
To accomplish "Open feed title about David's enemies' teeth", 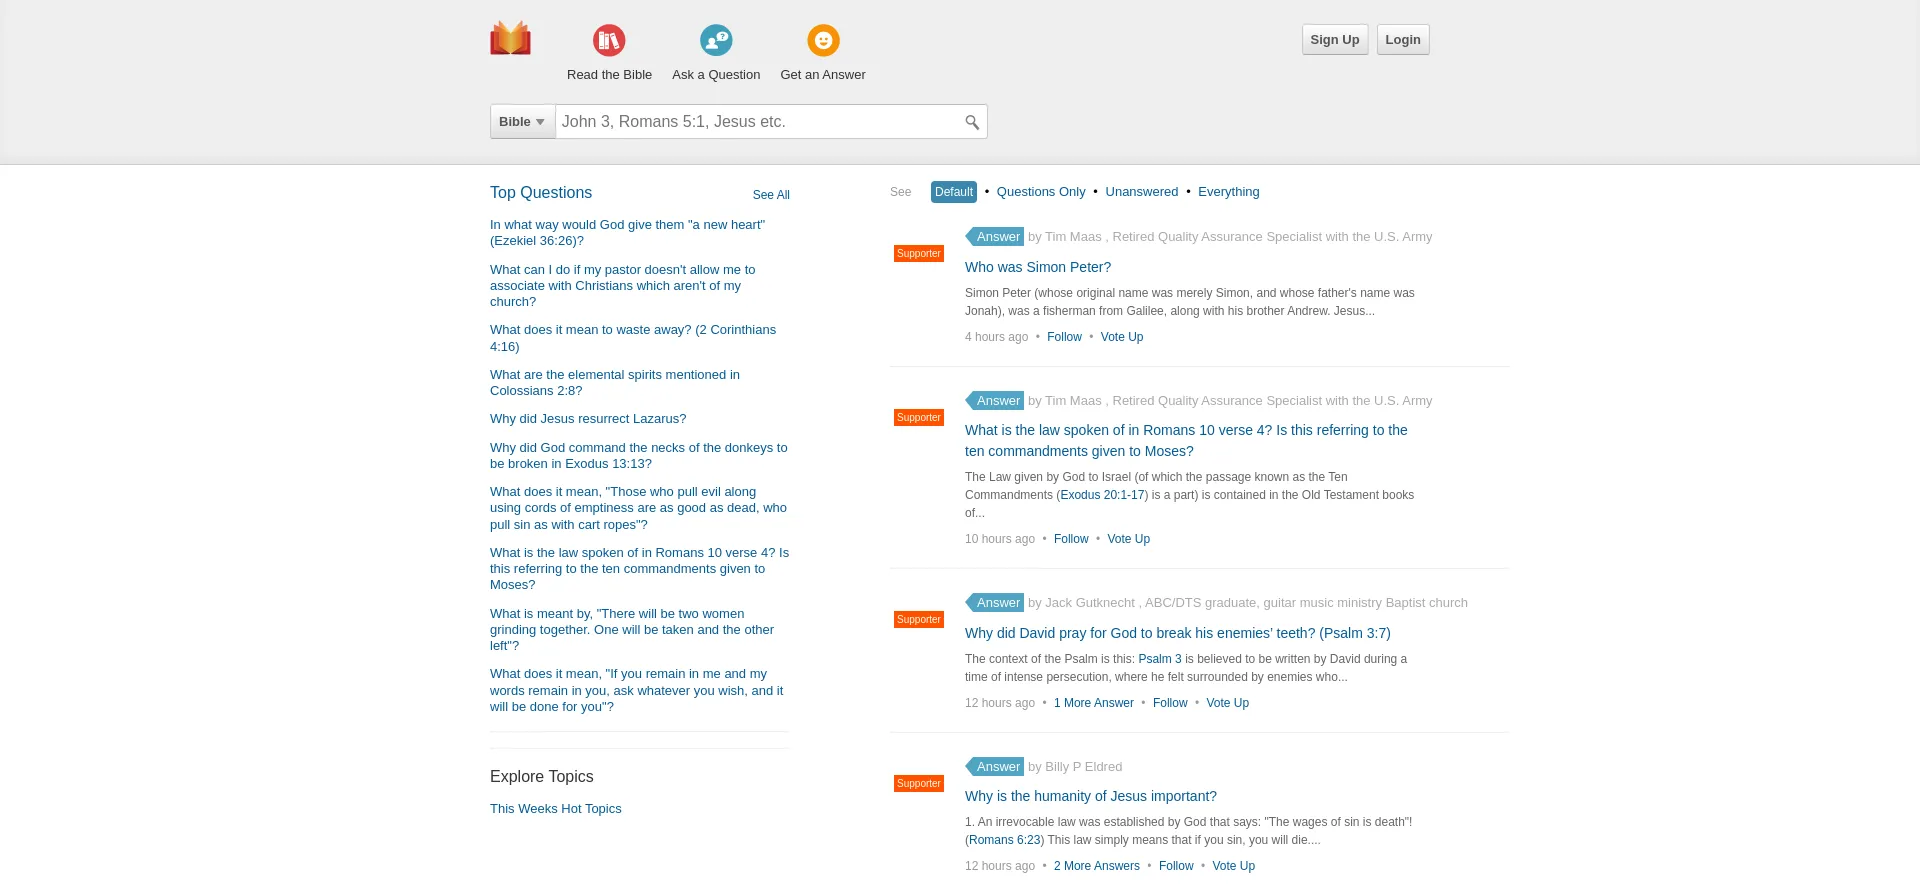I will click(x=1178, y=633).
